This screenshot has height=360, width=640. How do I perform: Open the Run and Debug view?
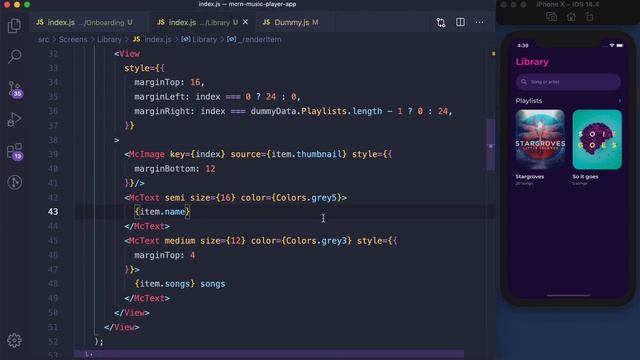[x=14, y=120]
